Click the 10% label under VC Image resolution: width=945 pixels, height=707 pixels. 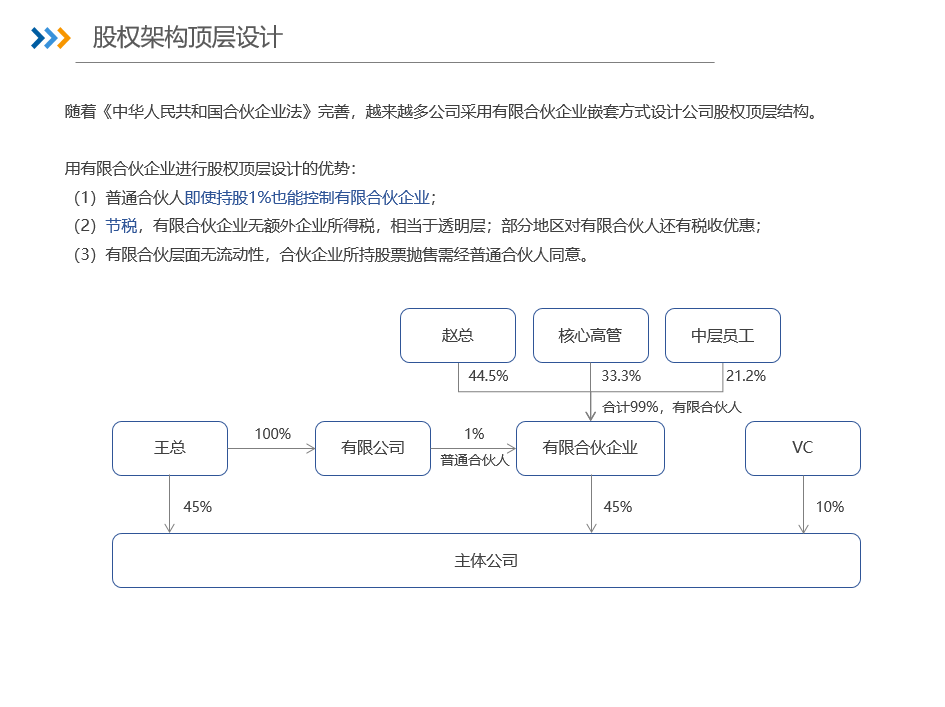[830, 507]
